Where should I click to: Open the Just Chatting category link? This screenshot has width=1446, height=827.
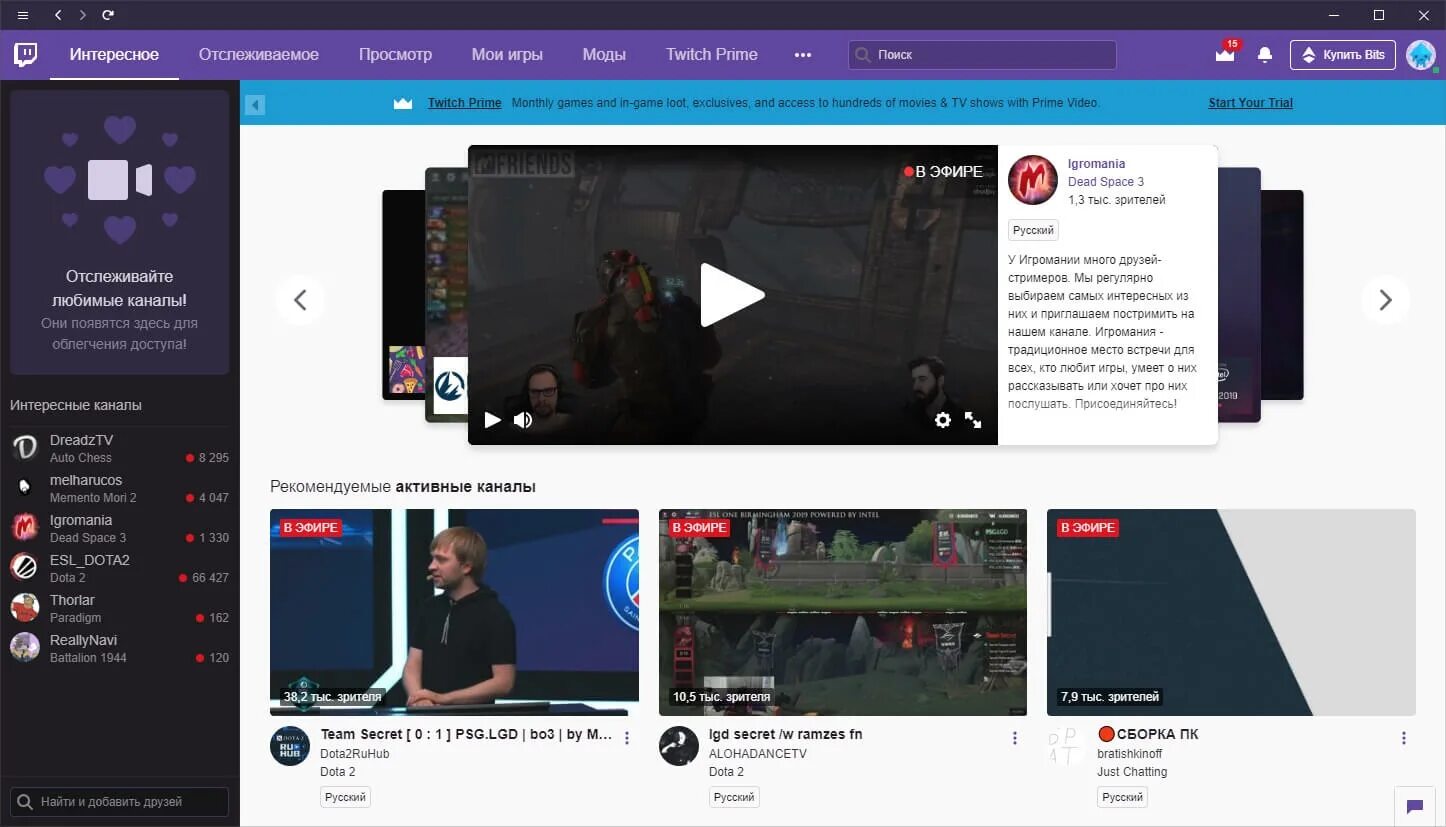point(1132,772)
